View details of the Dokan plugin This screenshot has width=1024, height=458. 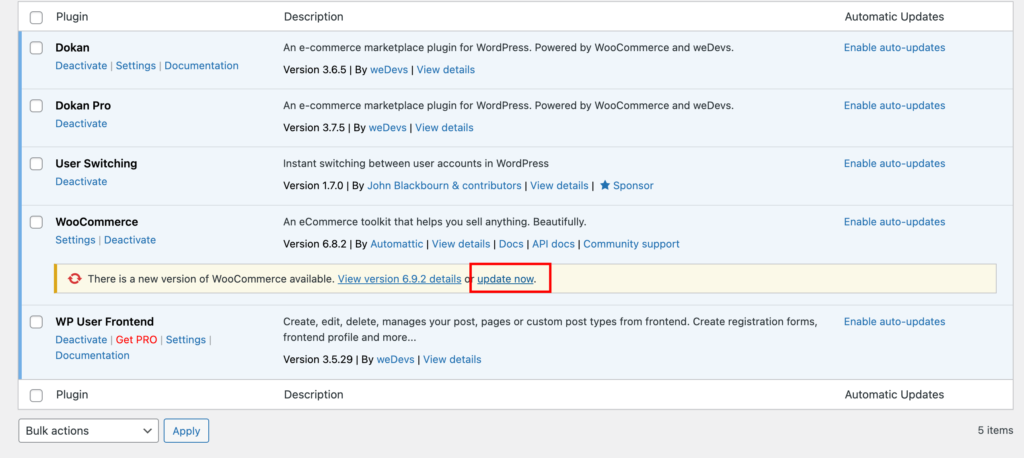click(446, 69)
